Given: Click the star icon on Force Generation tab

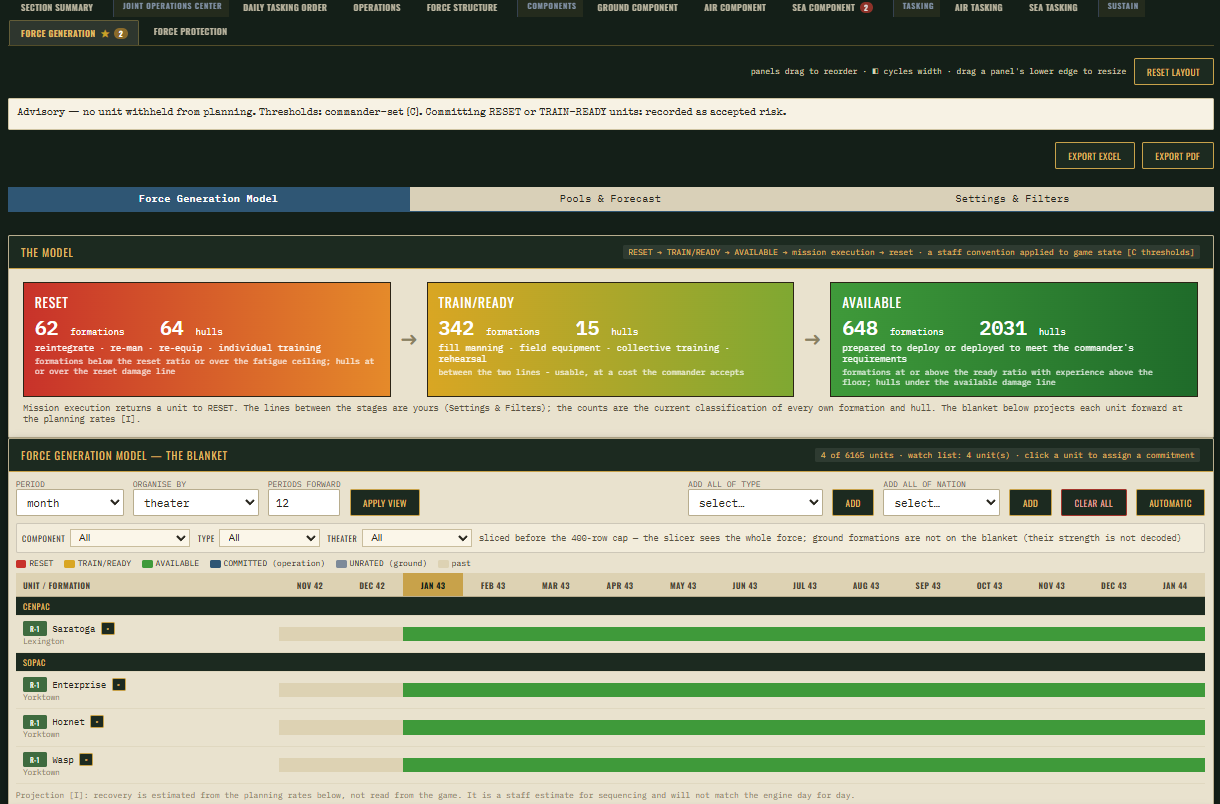Looking at the screenshot, I should pyautogui.click(x=105, y=33).
